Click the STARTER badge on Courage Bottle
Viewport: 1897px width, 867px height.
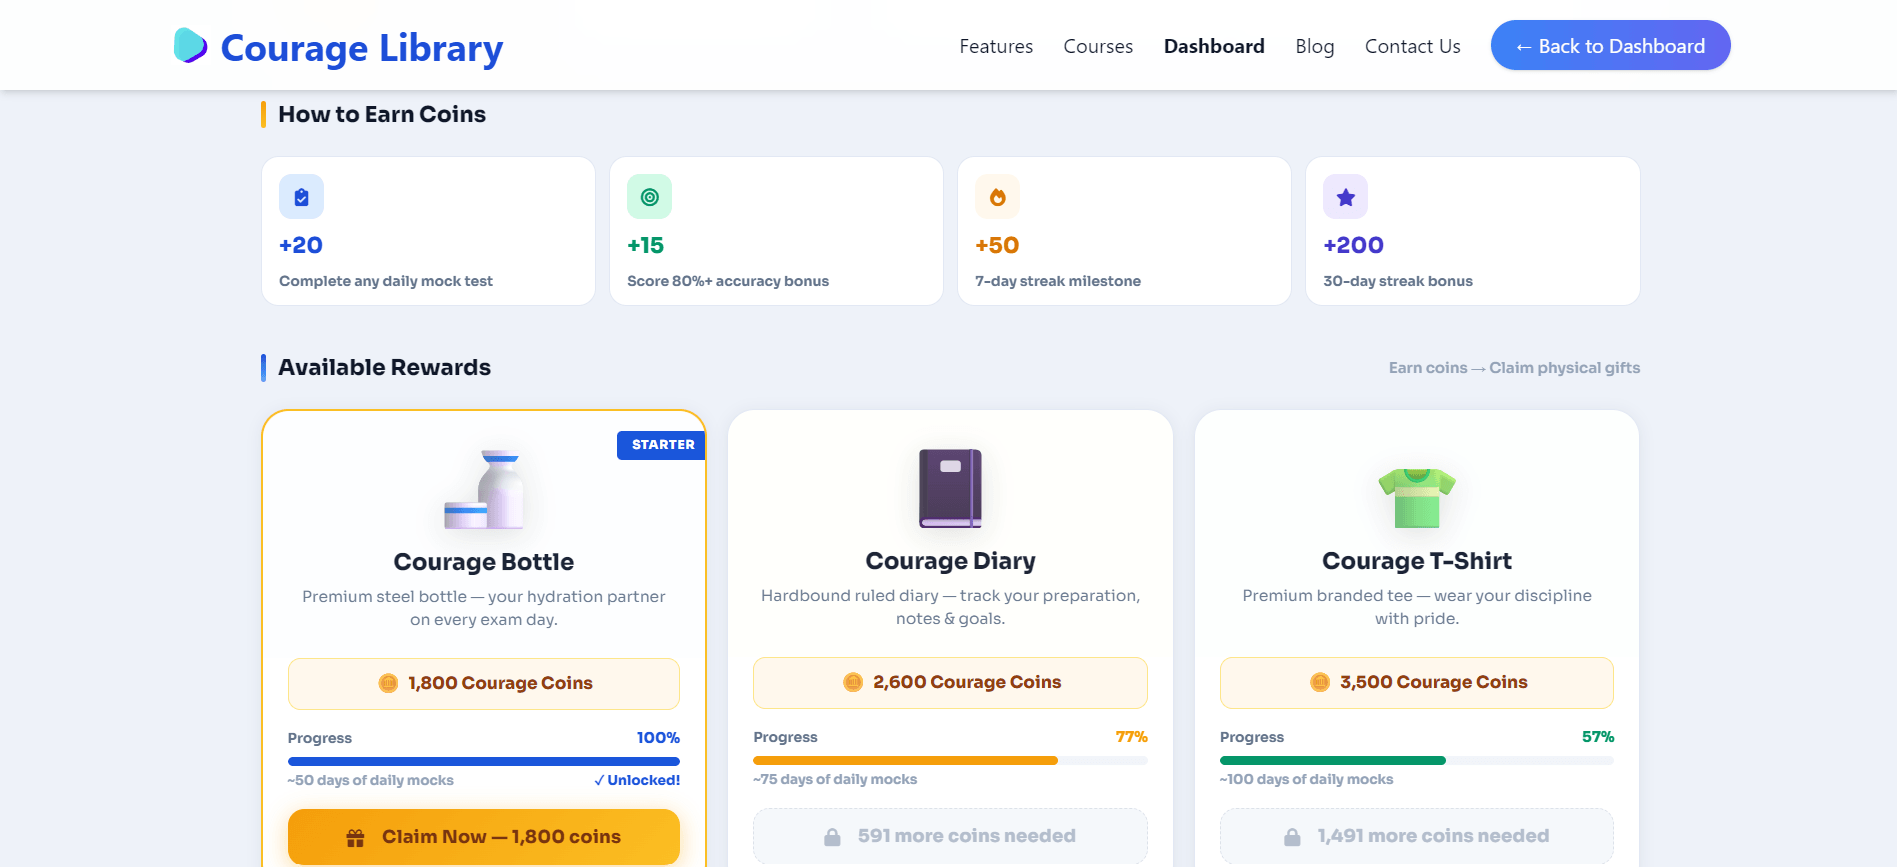pyautogui.click(x=662, y=445)
